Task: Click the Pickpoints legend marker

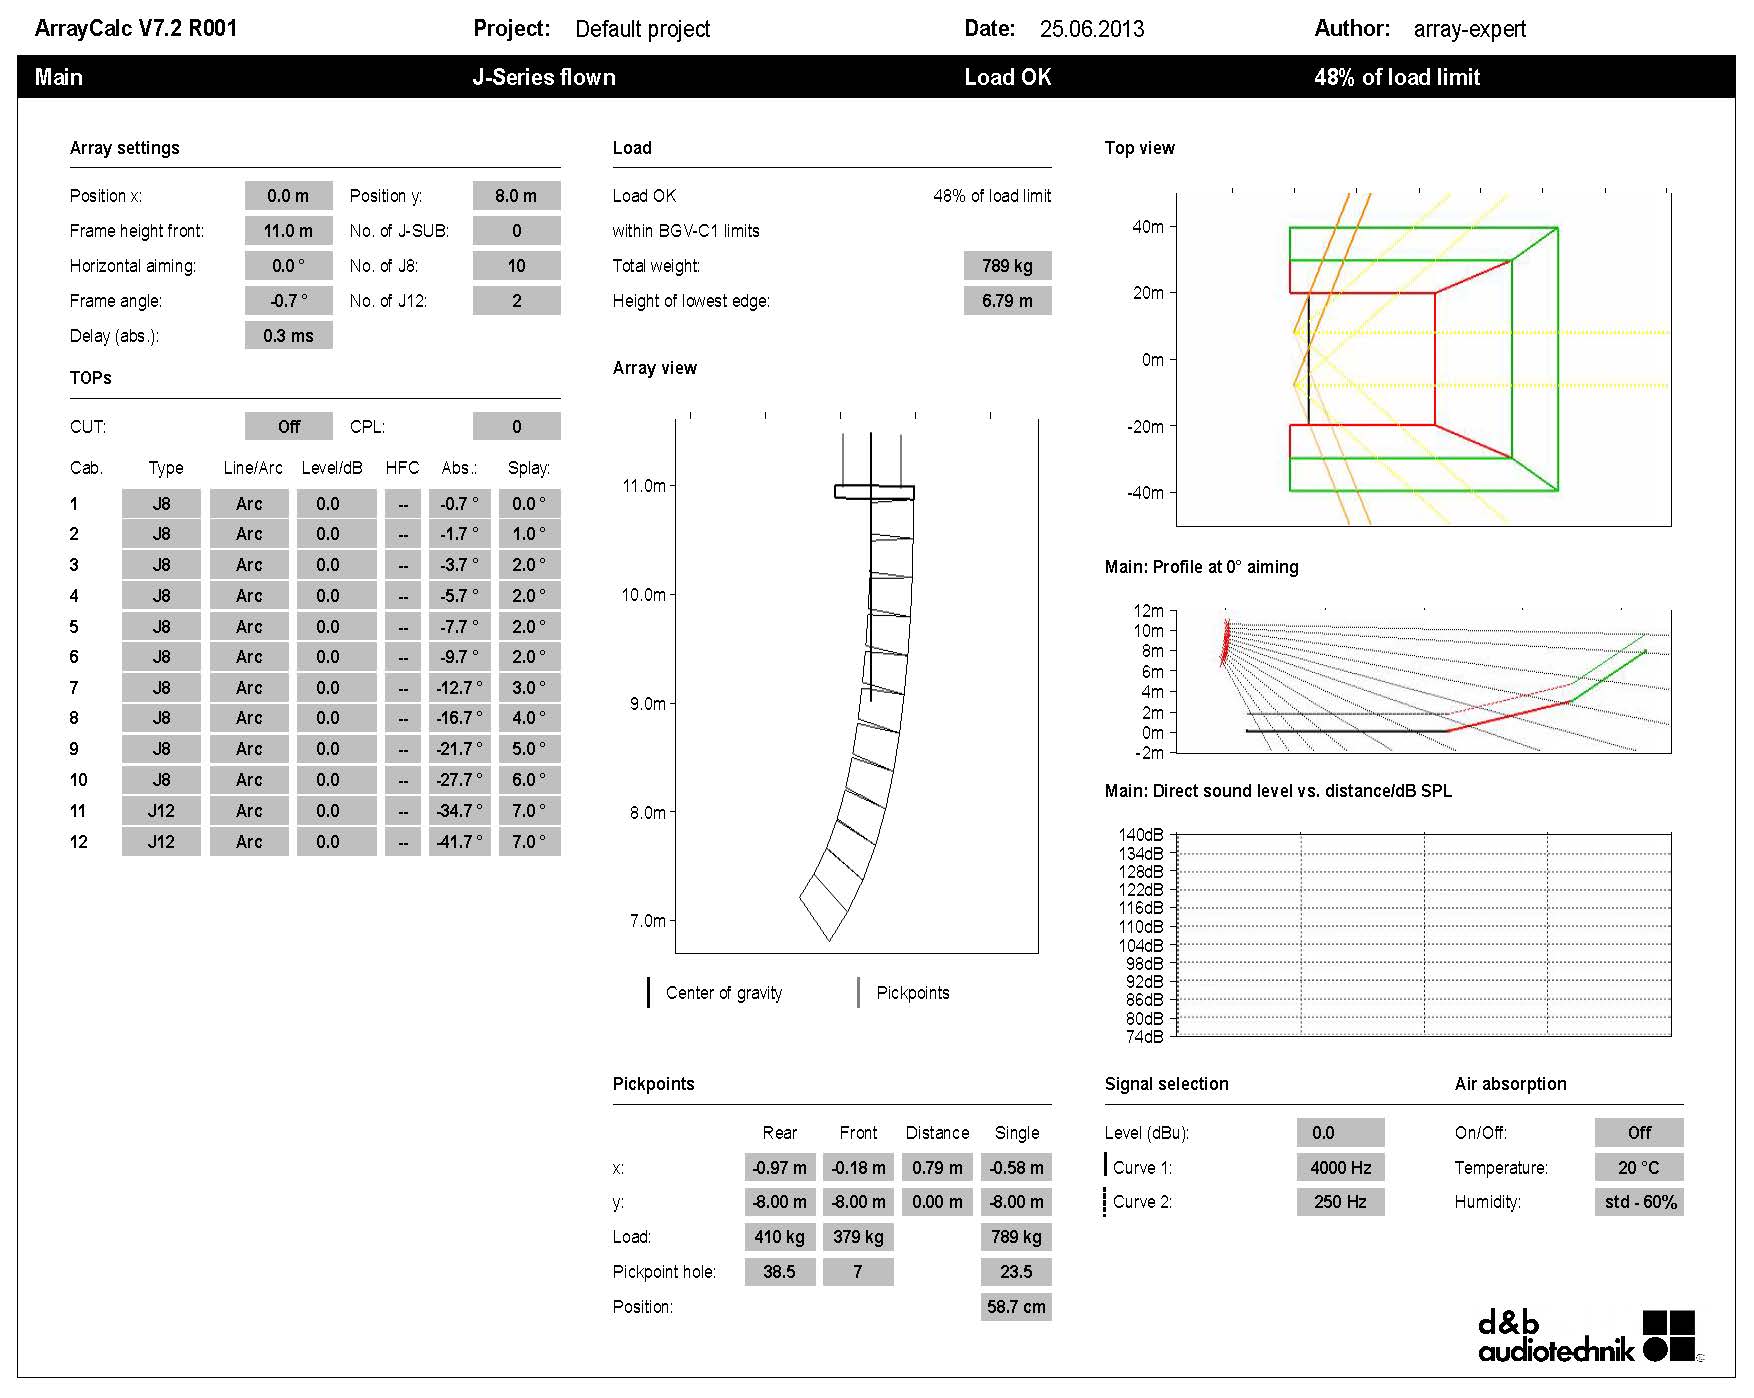Action: (x=859, y=993)
